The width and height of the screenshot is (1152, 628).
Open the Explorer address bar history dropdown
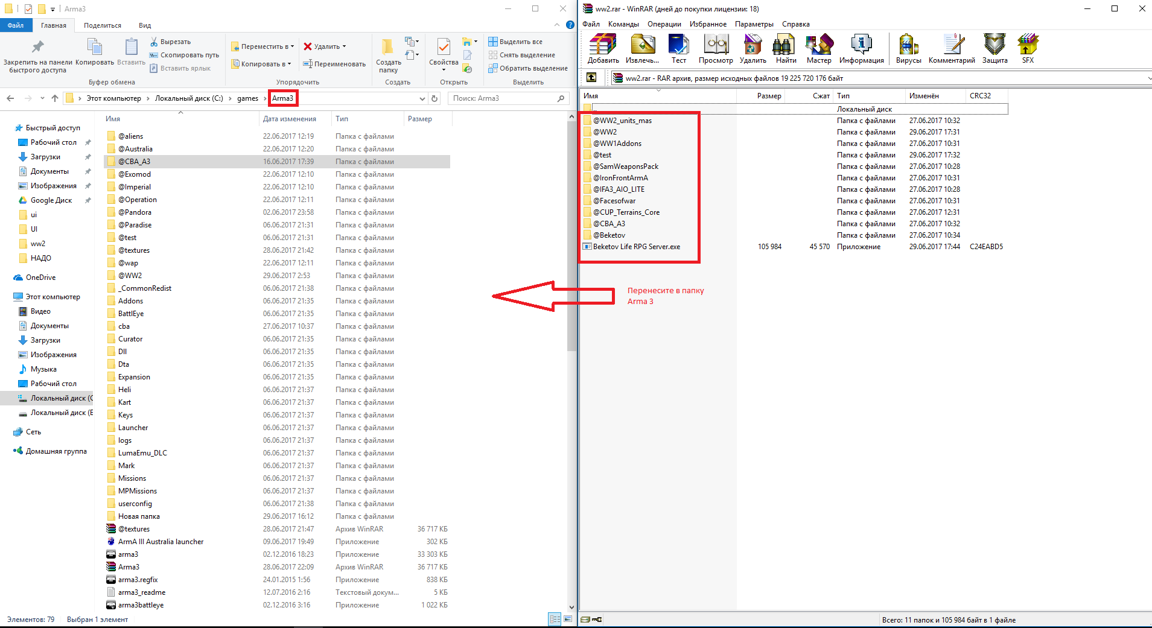(422, 98)
